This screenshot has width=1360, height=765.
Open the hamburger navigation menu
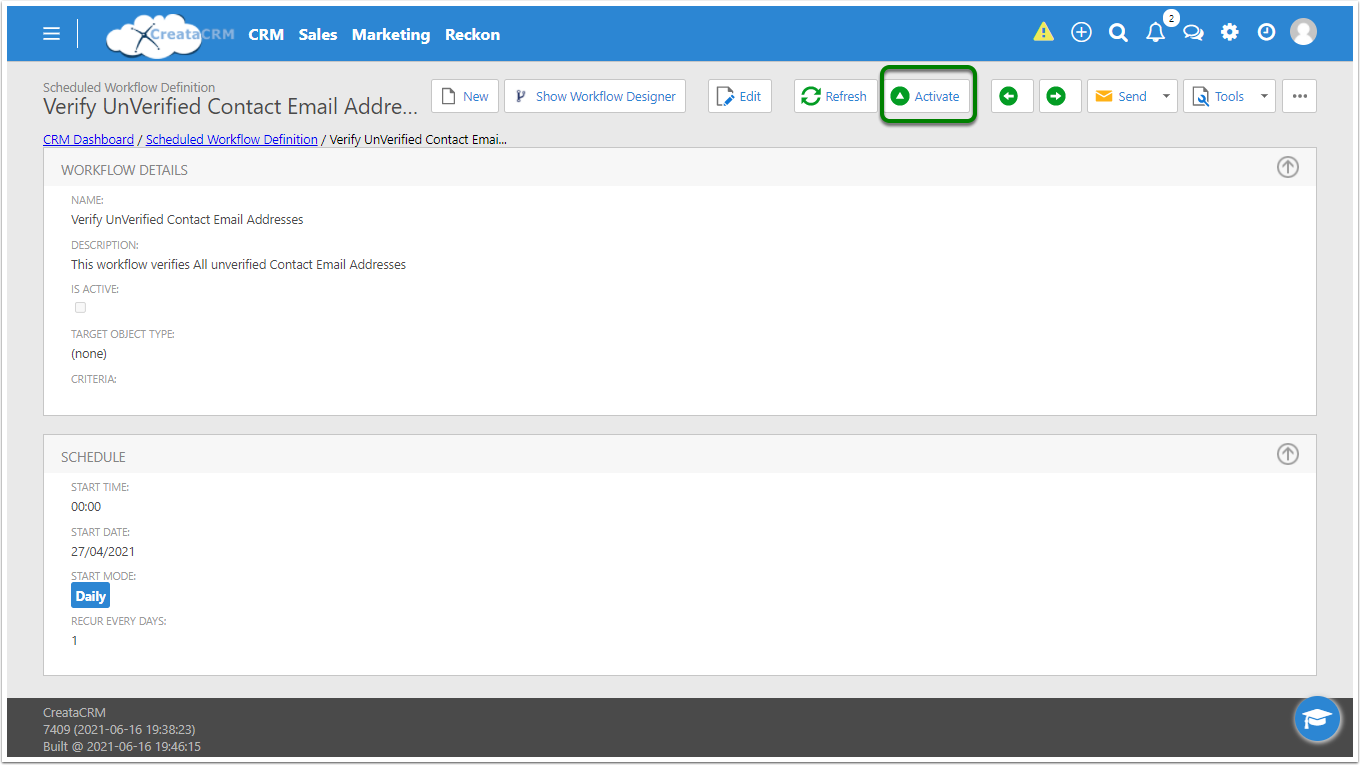tap(52, 34)
